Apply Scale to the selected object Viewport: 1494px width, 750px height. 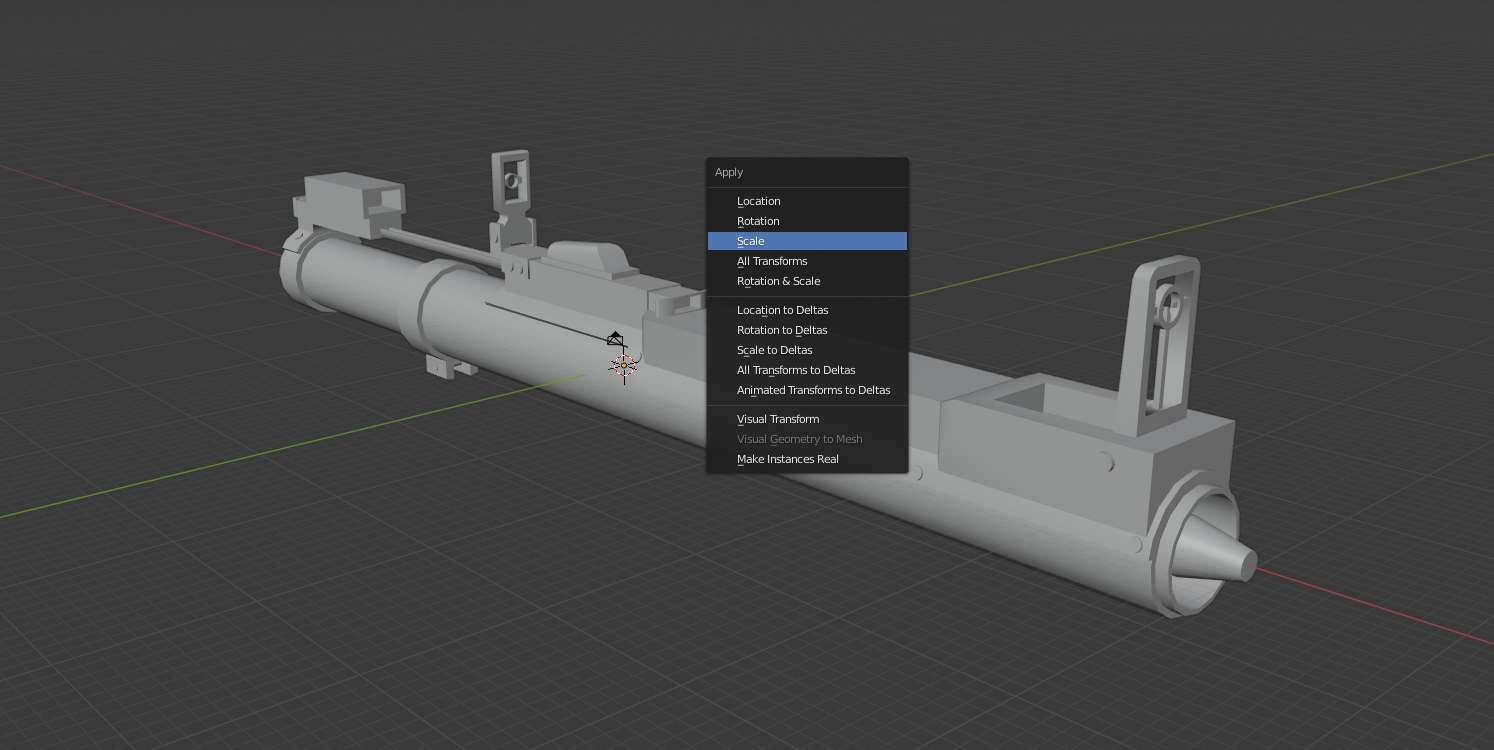pos(750,241)
